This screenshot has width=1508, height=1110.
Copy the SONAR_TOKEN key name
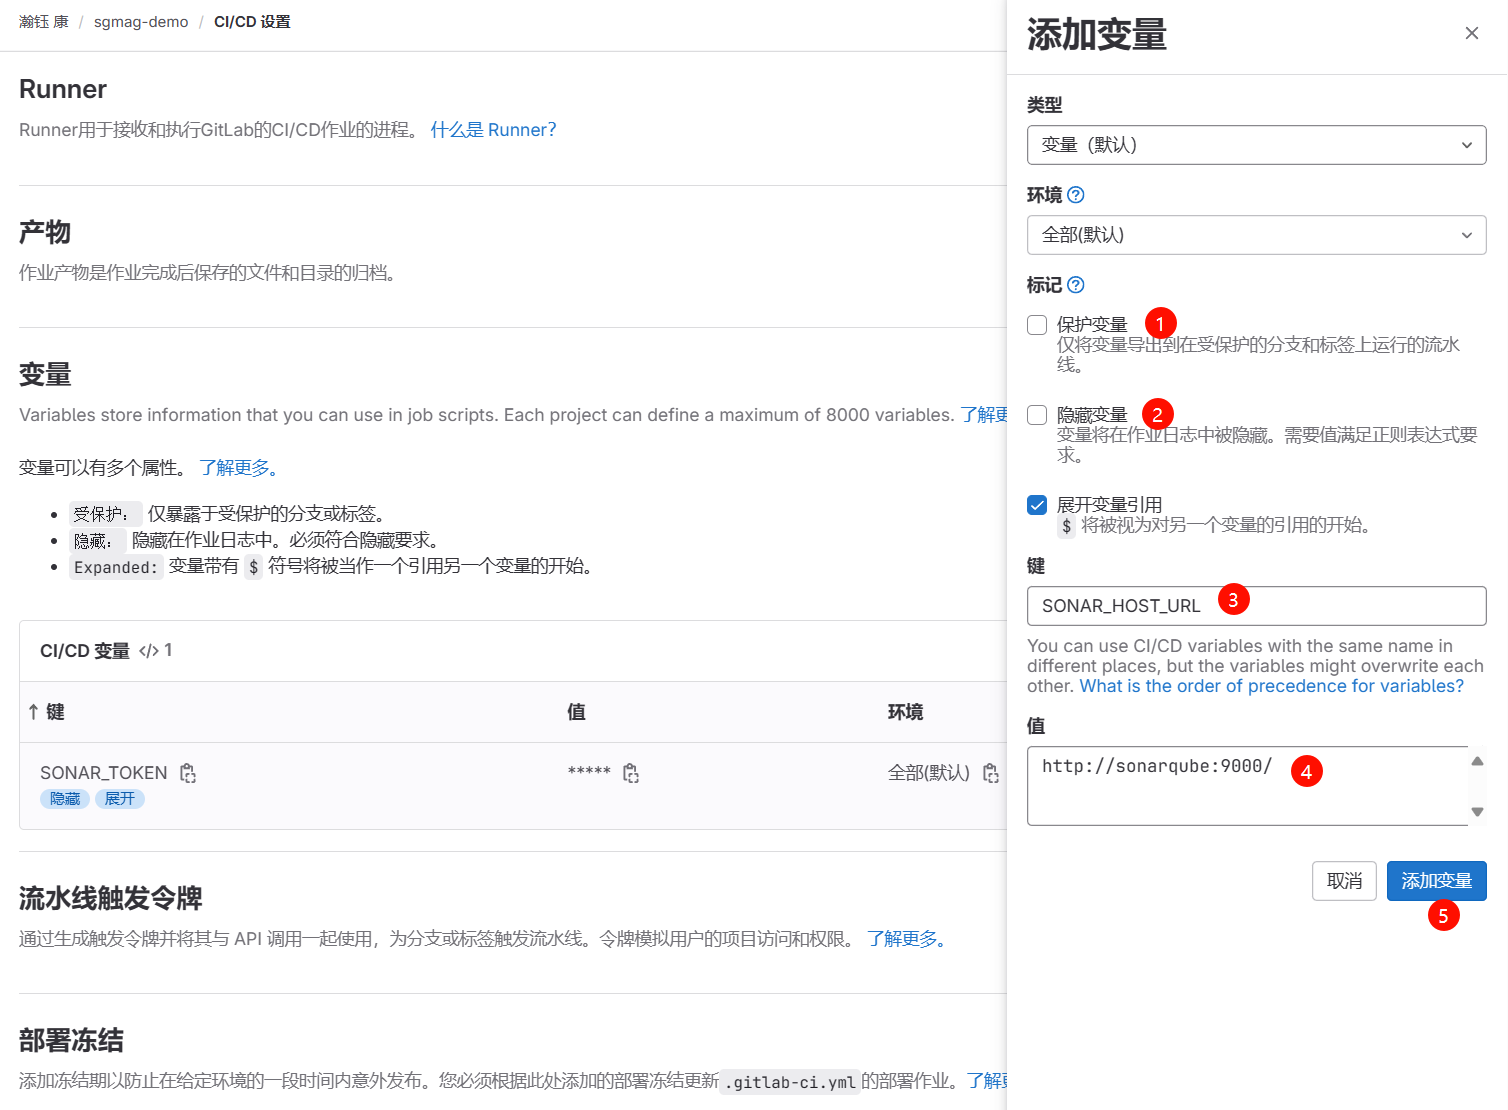tap(188, 773)
